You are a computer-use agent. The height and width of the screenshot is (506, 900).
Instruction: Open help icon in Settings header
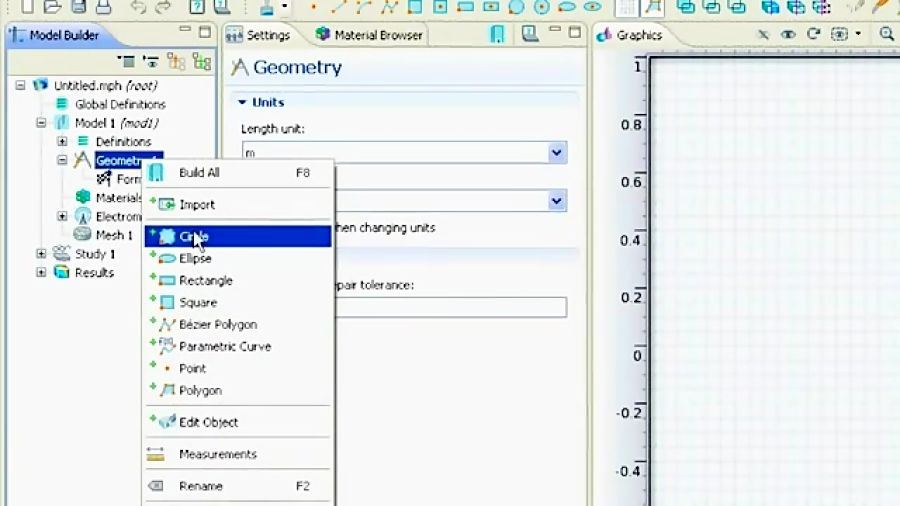(530, 34)
